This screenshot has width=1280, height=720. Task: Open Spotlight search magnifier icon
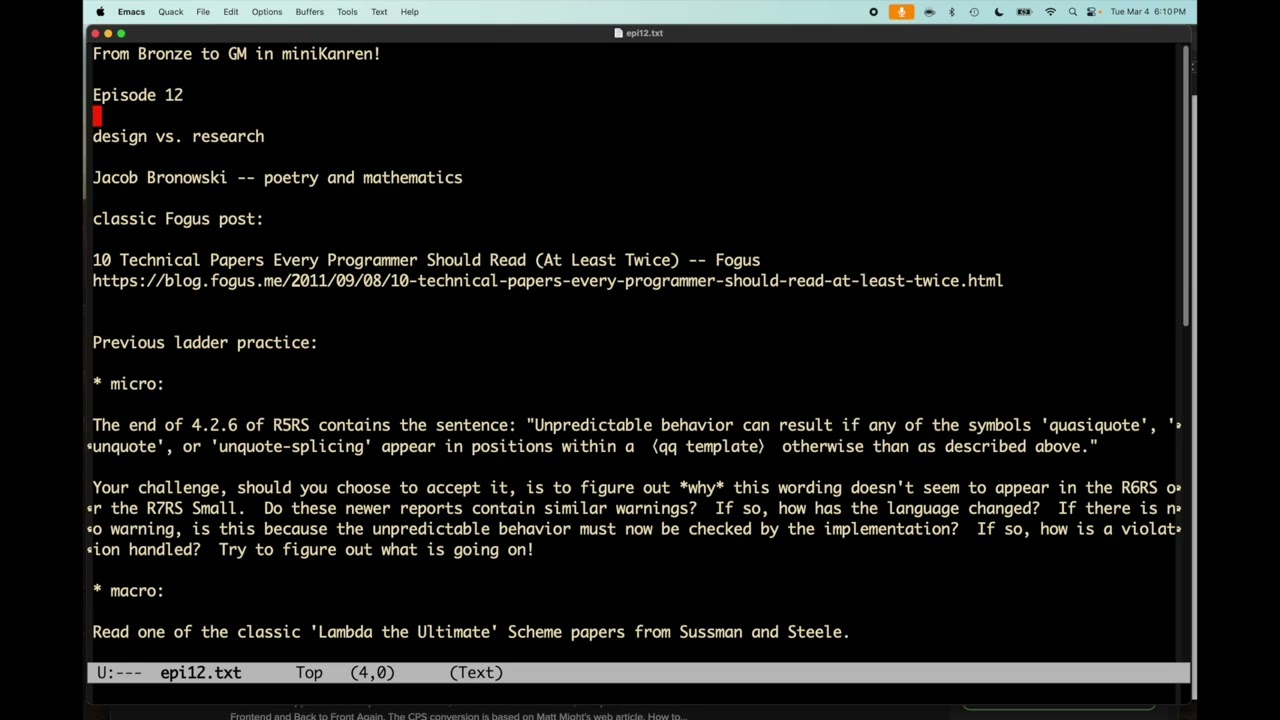pos(1073,12)
